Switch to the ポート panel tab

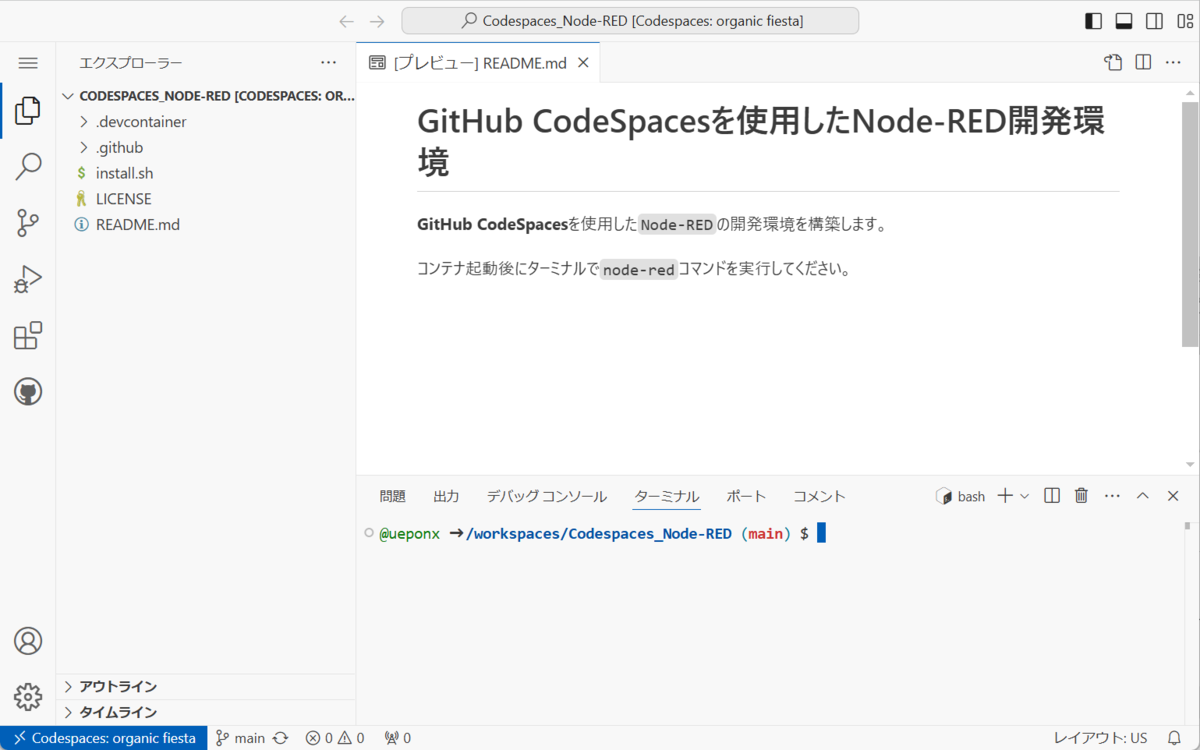tap(746, 496)
